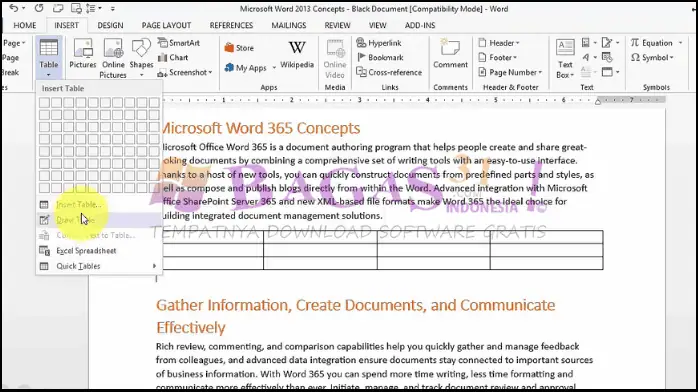Screen dimensions: 698x392
Task: Open the Screenshot dropdown
Action: click(x=185, y=72)
